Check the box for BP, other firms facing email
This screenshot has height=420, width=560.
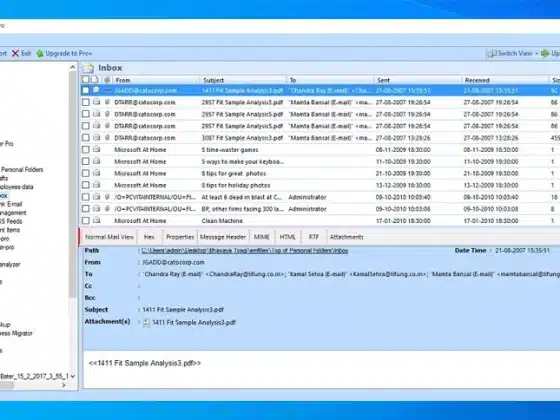coord(86,209)
